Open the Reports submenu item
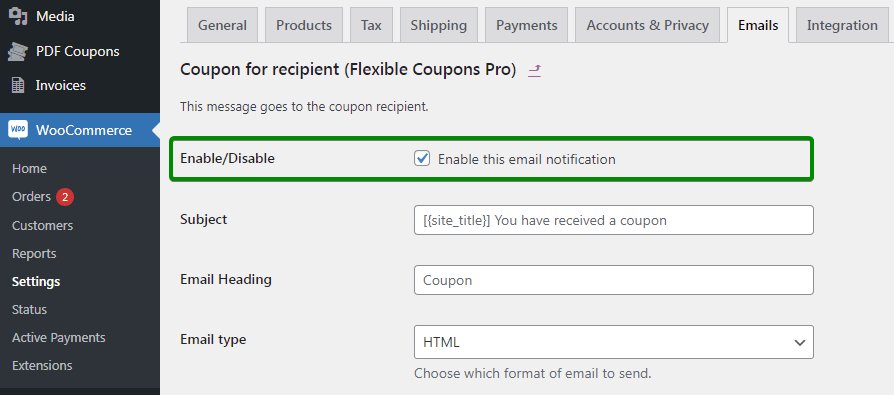 (34, 254)
